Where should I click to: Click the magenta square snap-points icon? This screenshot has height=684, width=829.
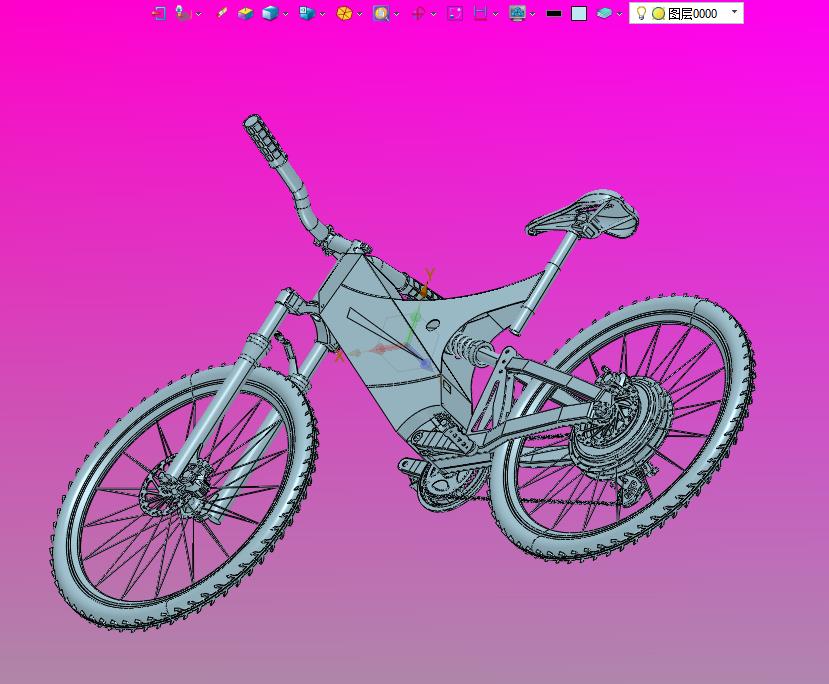pyautogui.click(x=455, y=13)
